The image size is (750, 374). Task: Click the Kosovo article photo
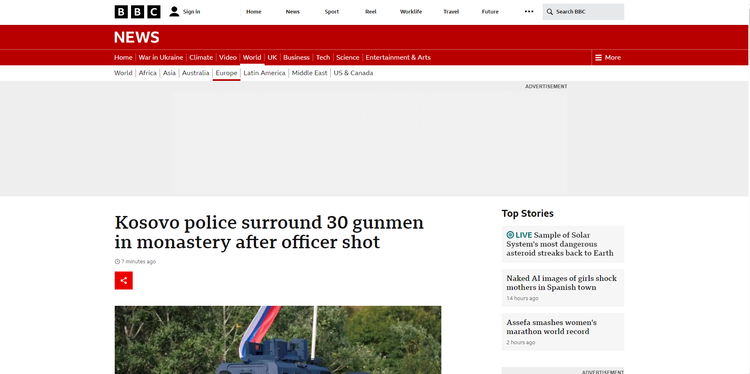point(278,340)
